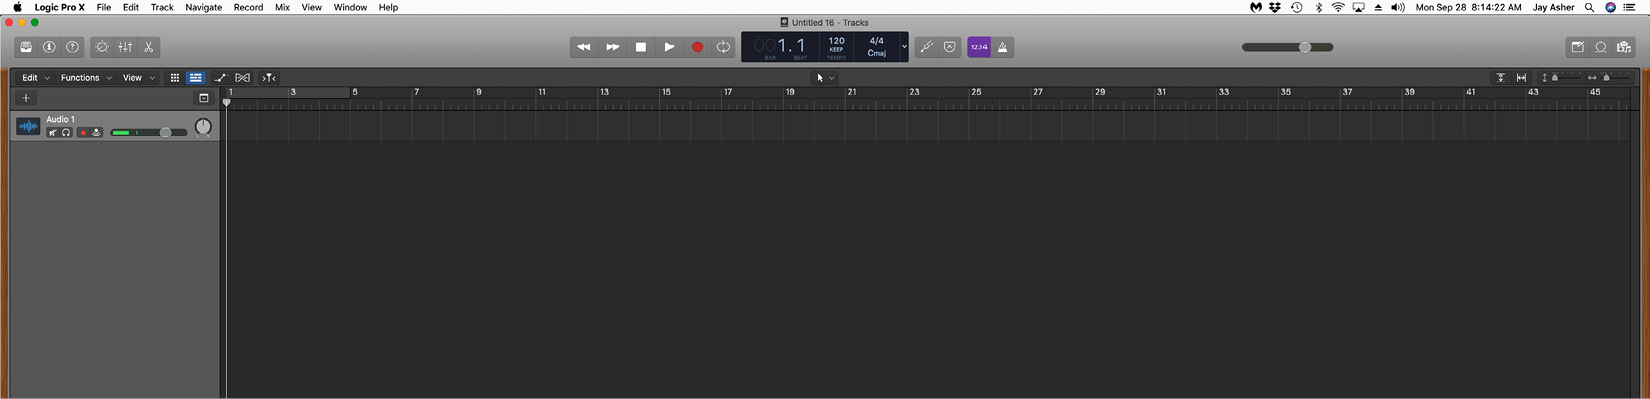The height and width of the screenshot is (399, 1650).
Task: Toggle Flex view
Action: click(243, 78)
